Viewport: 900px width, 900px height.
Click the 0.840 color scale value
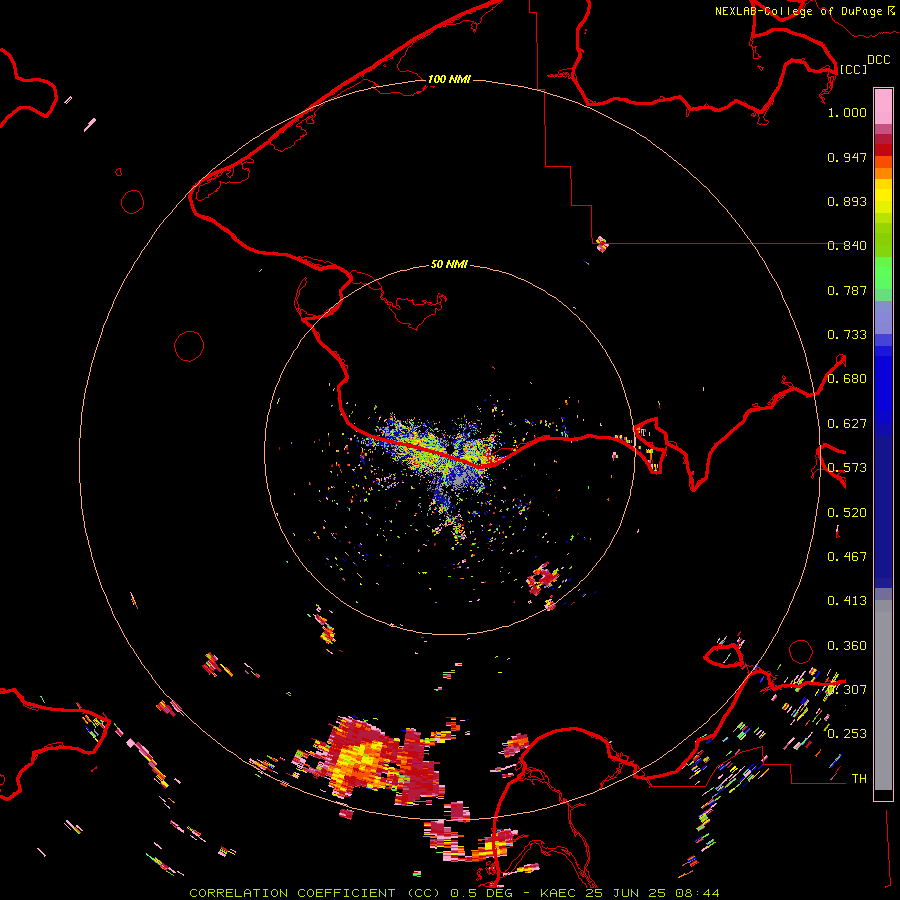(x=847, y=246)
